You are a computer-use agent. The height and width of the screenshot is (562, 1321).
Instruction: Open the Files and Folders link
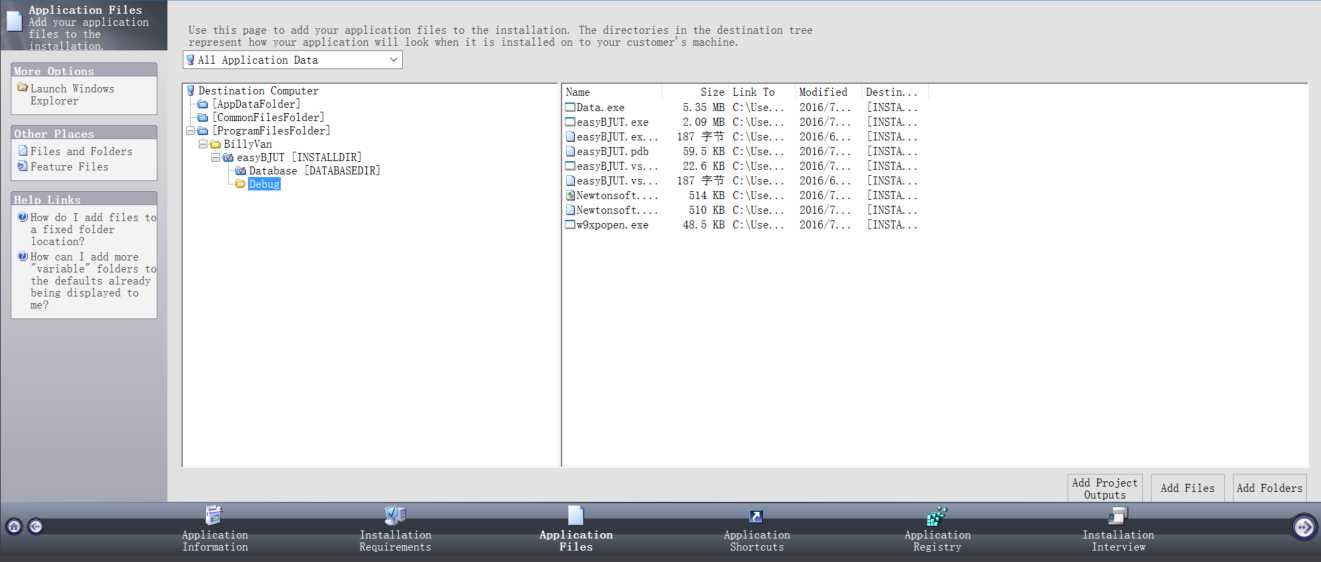pyautogui.click(x=81, y=152)
